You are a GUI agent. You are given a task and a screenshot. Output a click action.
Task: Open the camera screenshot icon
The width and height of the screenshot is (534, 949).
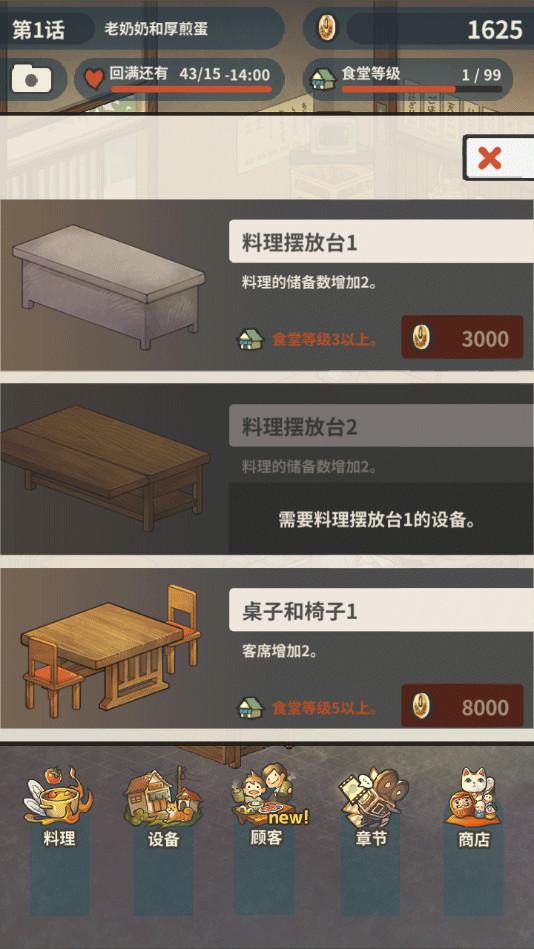31,79
